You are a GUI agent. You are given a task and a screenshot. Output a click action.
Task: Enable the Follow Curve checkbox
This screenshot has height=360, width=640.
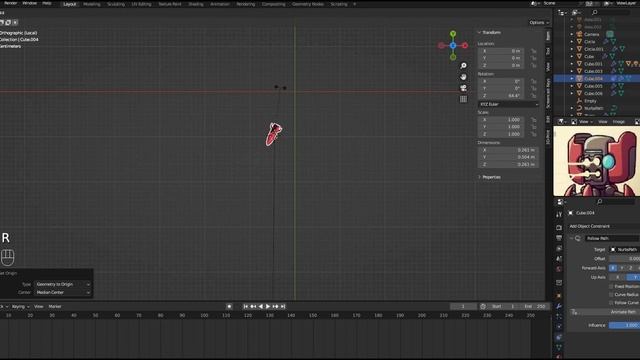(611, 303)
